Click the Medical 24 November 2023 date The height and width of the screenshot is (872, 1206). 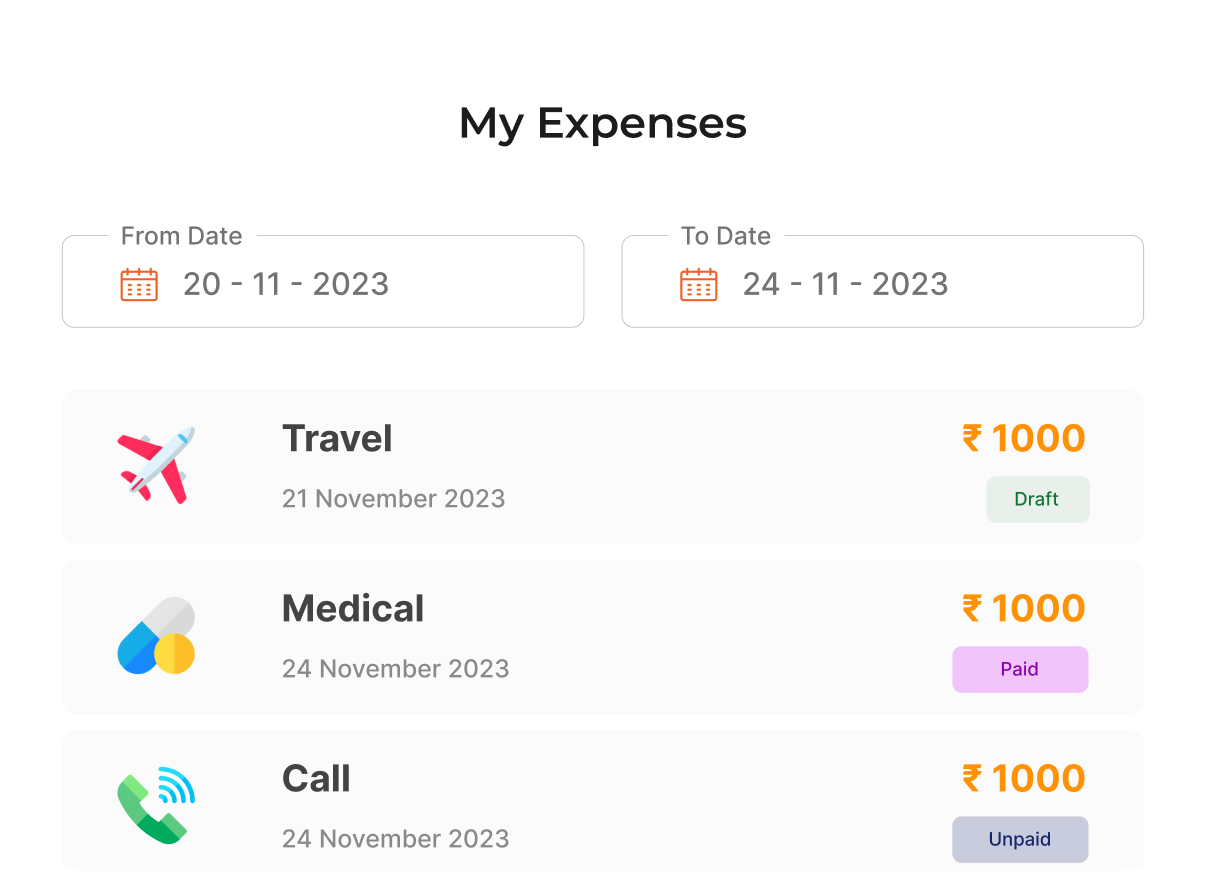396,668
